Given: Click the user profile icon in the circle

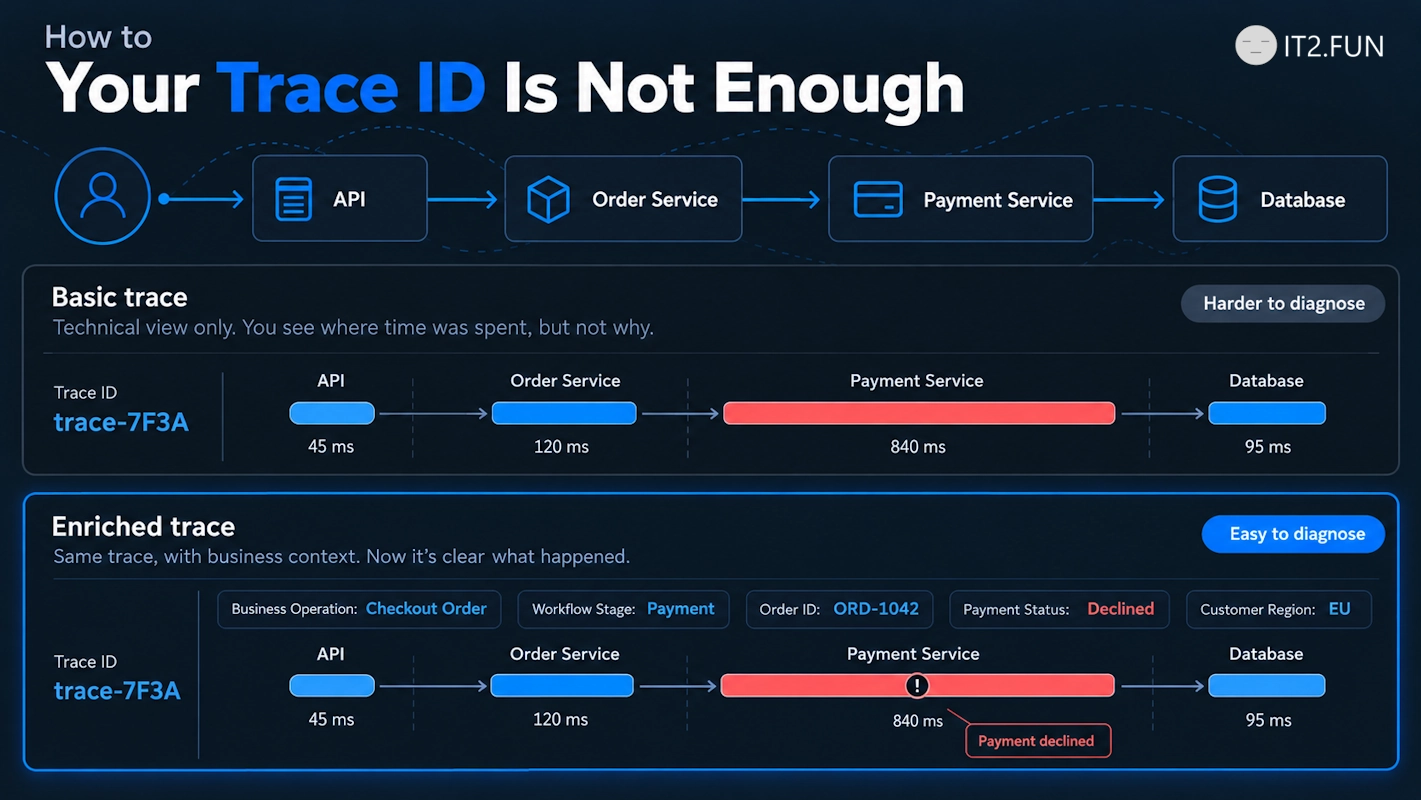Looking at the screenshot, I should (102, 197).
